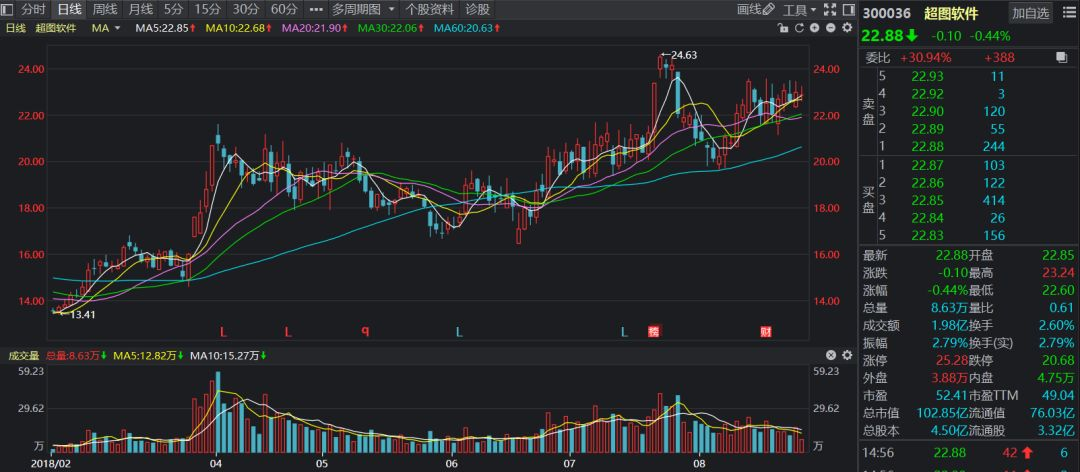Click the 24.63 high price marker
The image size is (1080, 472).
pos(680,55)
